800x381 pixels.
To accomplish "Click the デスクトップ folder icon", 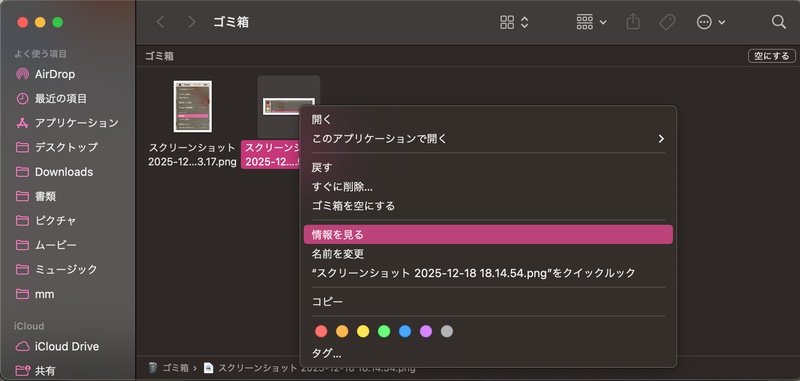I will tap(22, 147).
